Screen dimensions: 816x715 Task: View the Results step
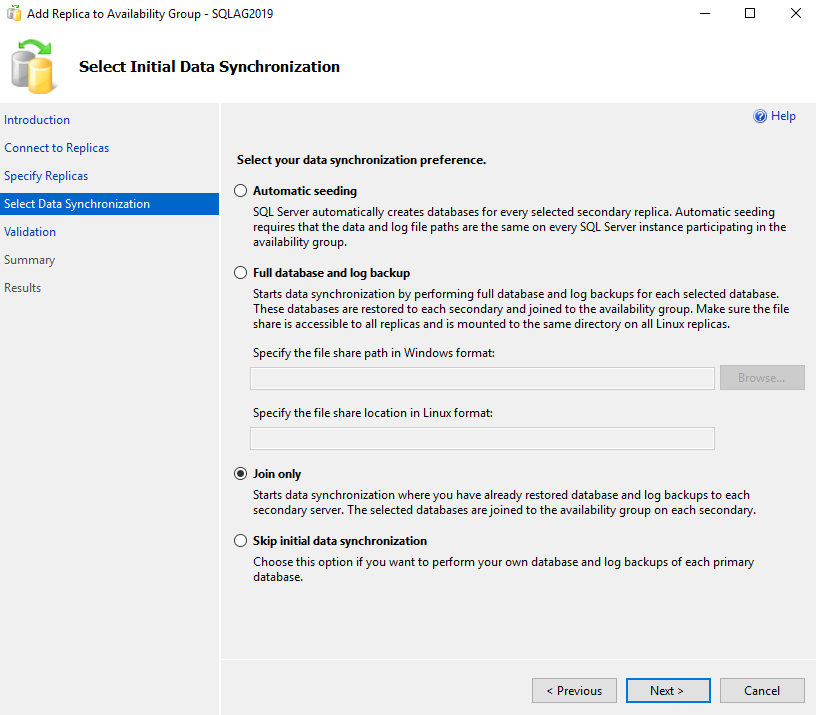(25, 287)
